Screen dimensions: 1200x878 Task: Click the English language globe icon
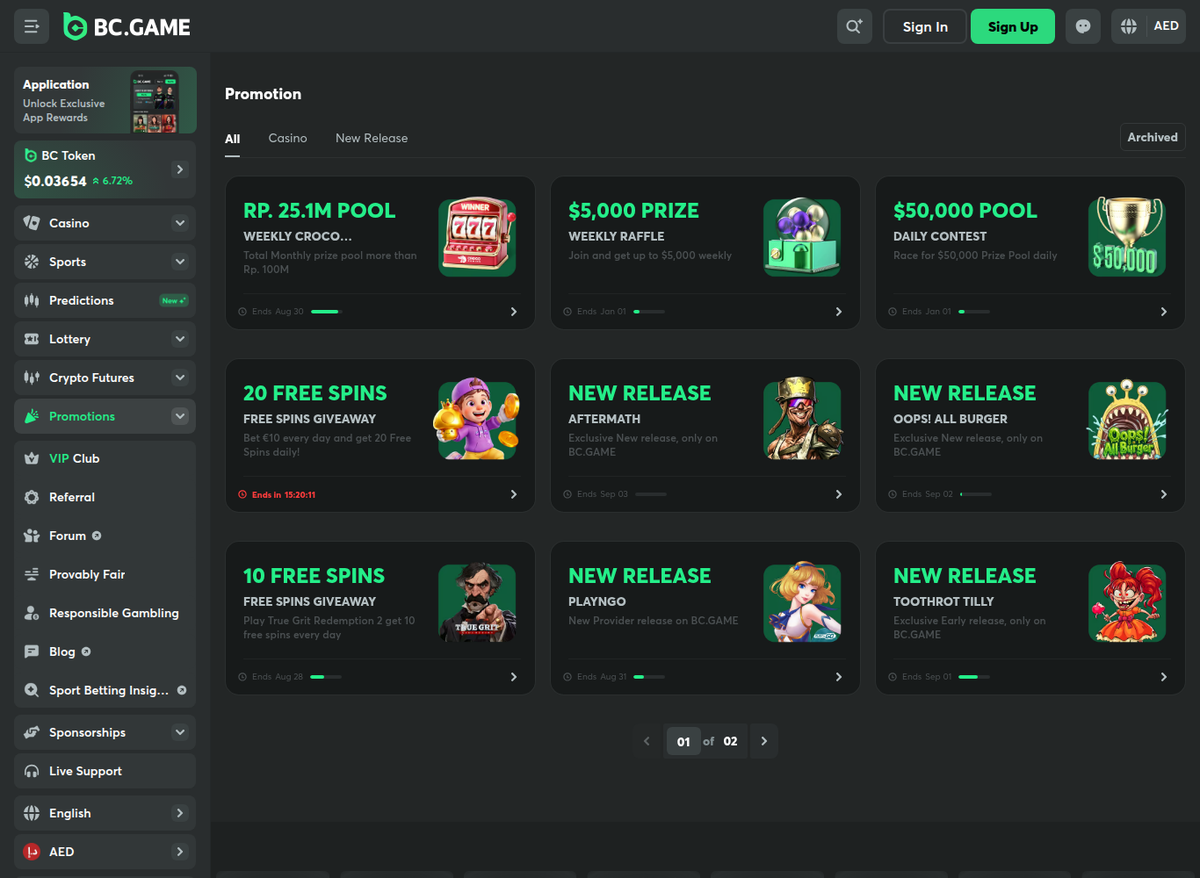[x=31, y=813]
